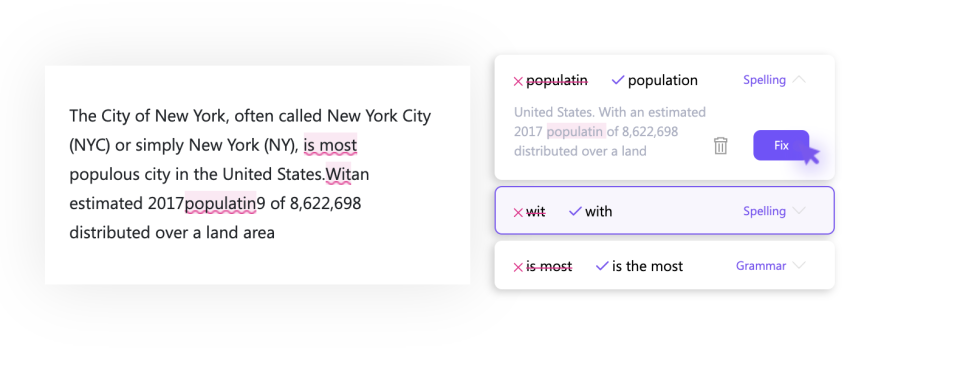Expand the is most grammar chevron
This screenshot has width=960, height=389.
pos(799,265)
